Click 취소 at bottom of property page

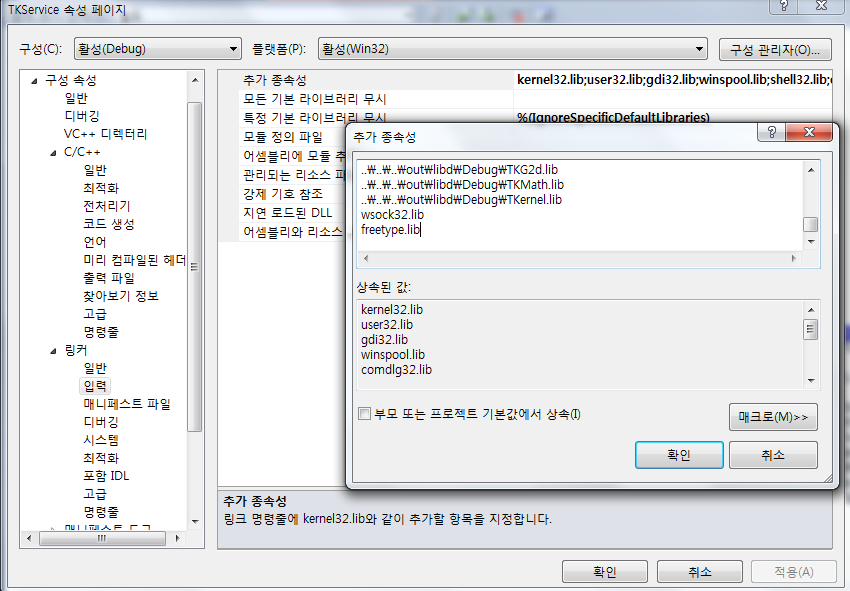[x=699, y=571]
